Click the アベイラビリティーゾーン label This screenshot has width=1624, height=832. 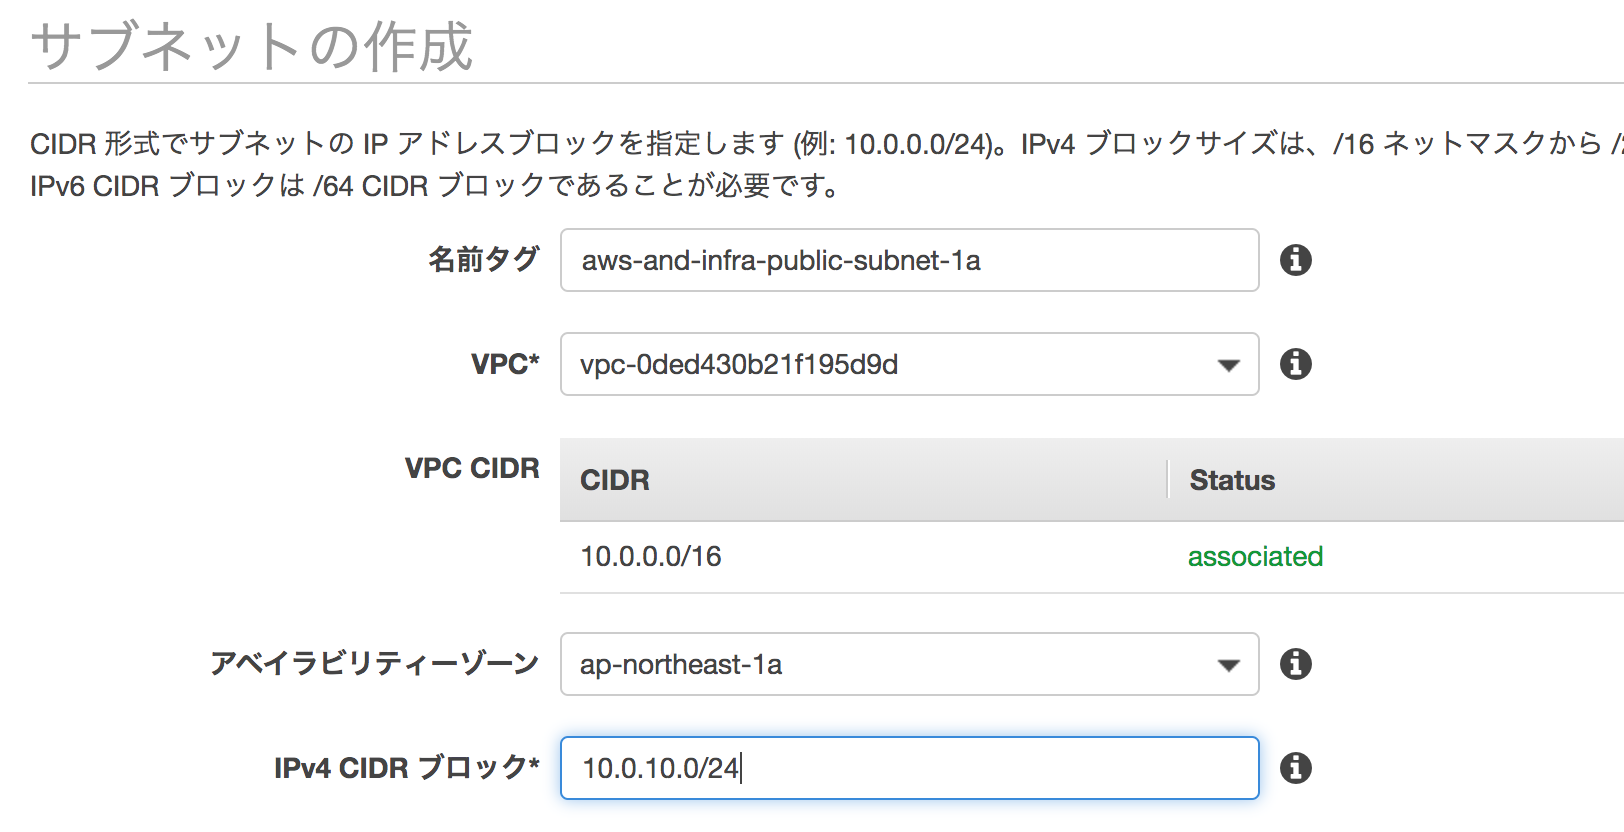click(374, 664)
